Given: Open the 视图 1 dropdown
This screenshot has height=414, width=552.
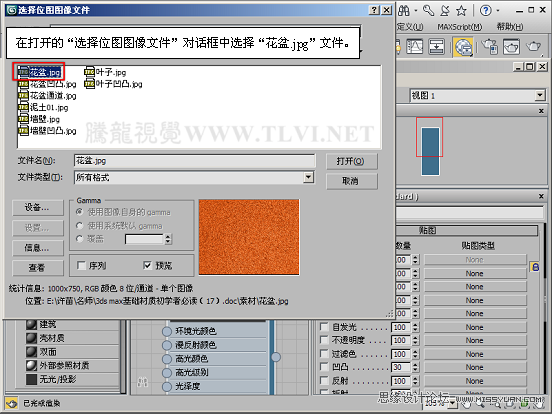Looking at the screenshot, I should (540, 95).
